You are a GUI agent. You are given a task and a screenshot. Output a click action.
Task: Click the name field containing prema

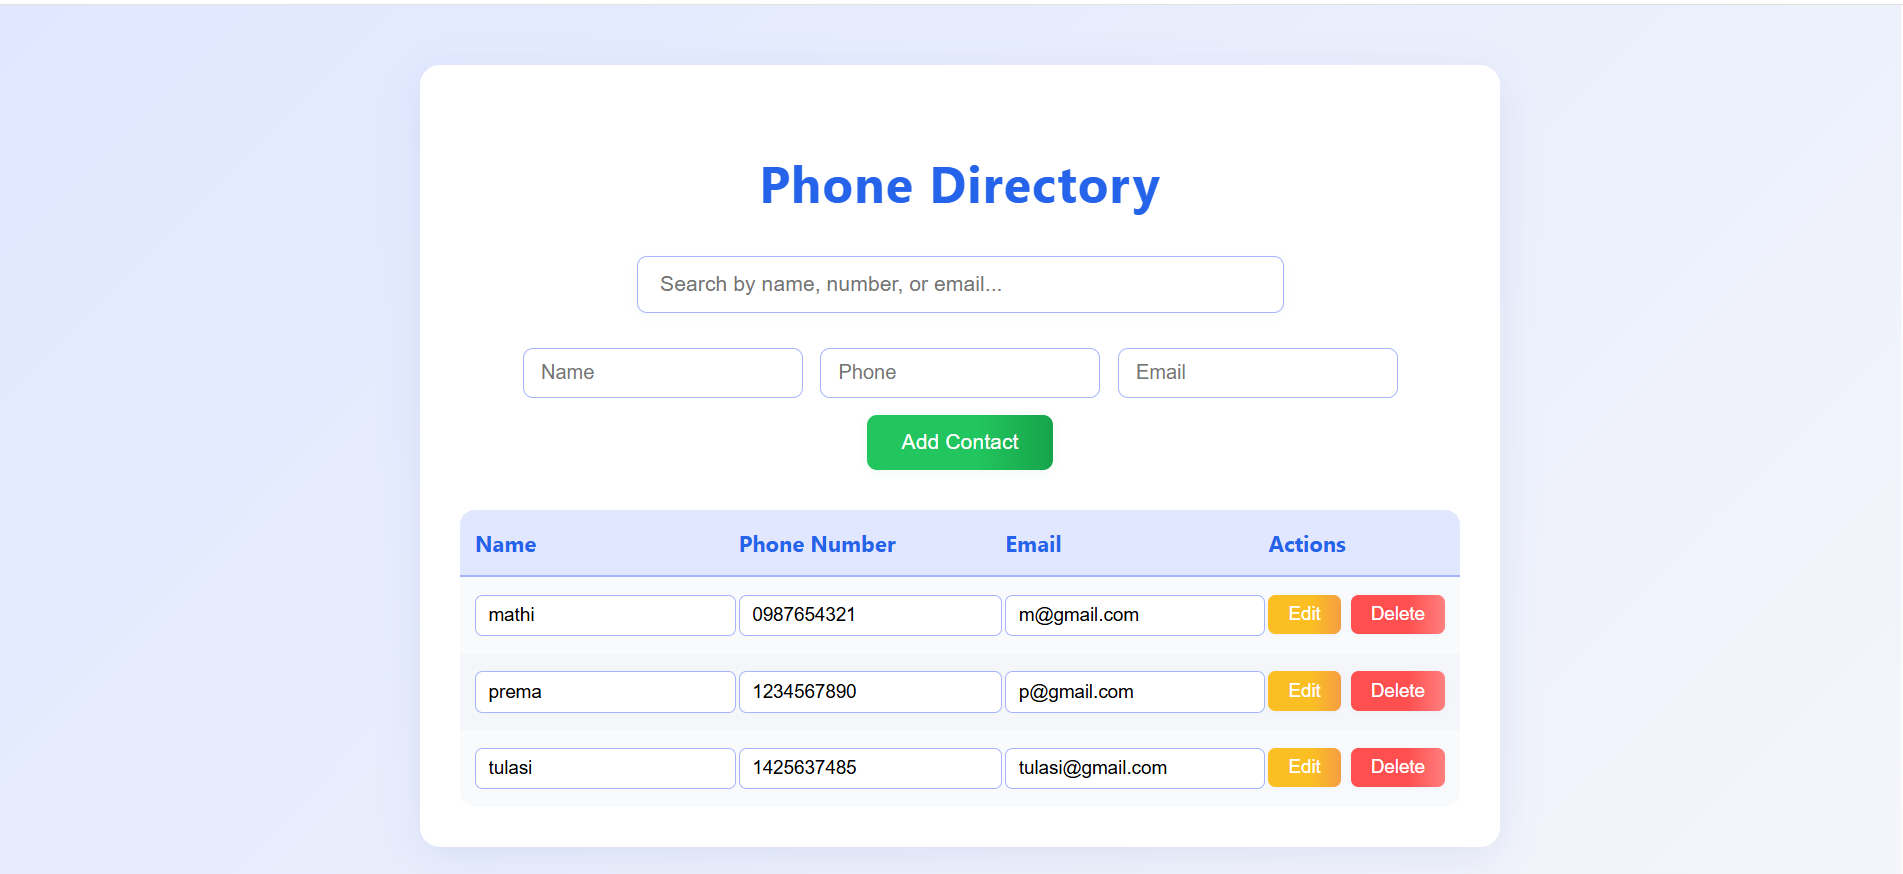pos(605,692)
